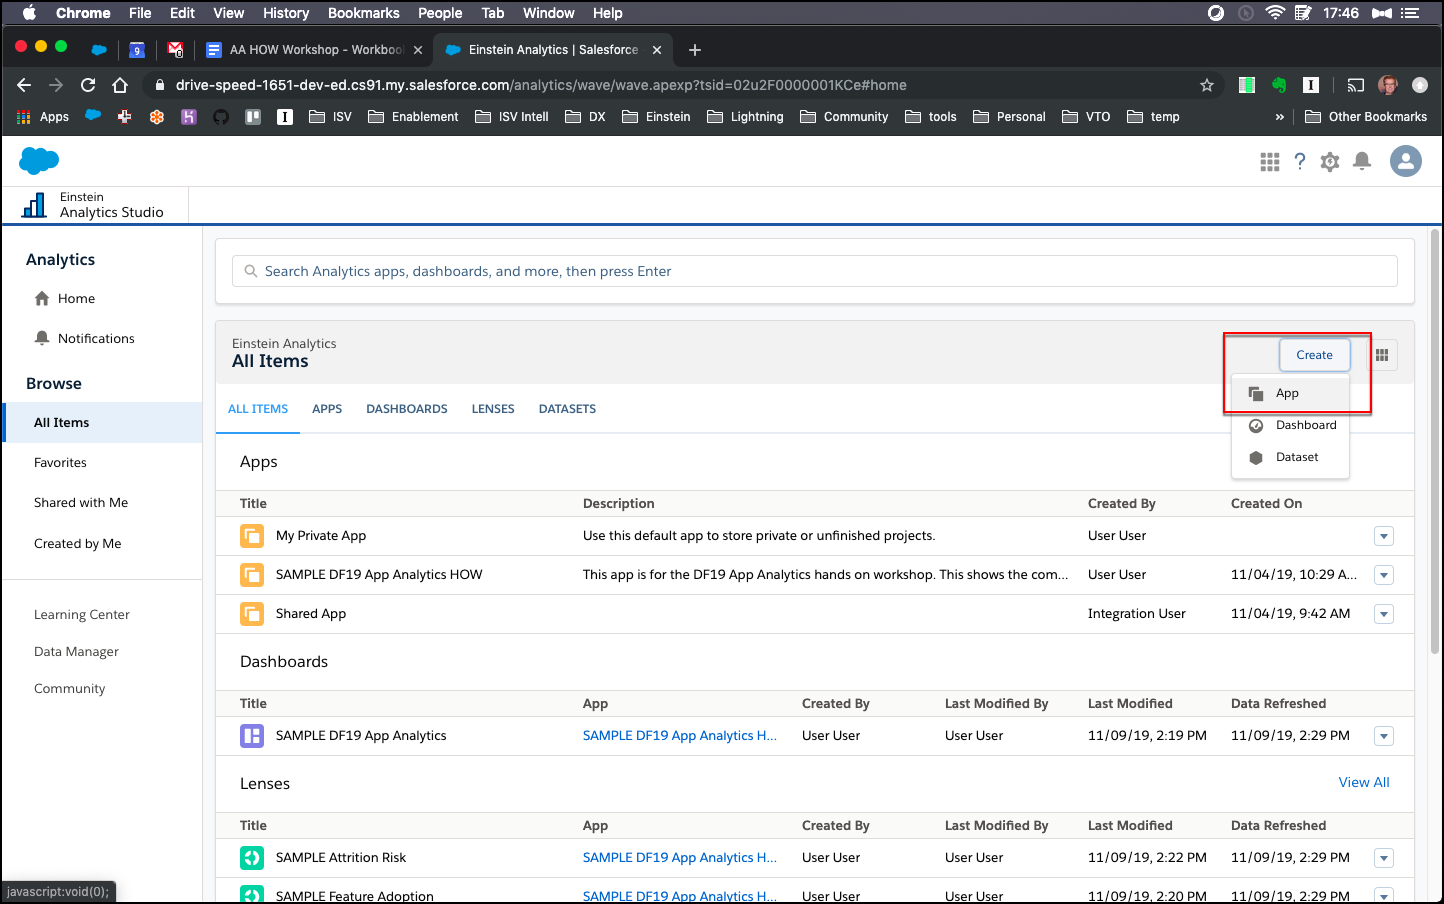Viewport: 1444px width, 904px height.
Task: Switch to the DASHBOARDS tab
Action: coord(407,409)
